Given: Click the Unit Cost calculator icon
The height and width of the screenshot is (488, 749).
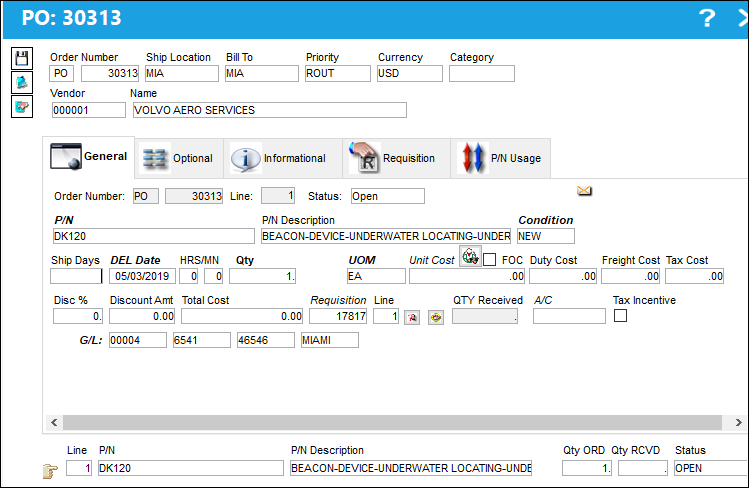Looking at the screenshot, I should pyautogui.click(x=470, y=256).
